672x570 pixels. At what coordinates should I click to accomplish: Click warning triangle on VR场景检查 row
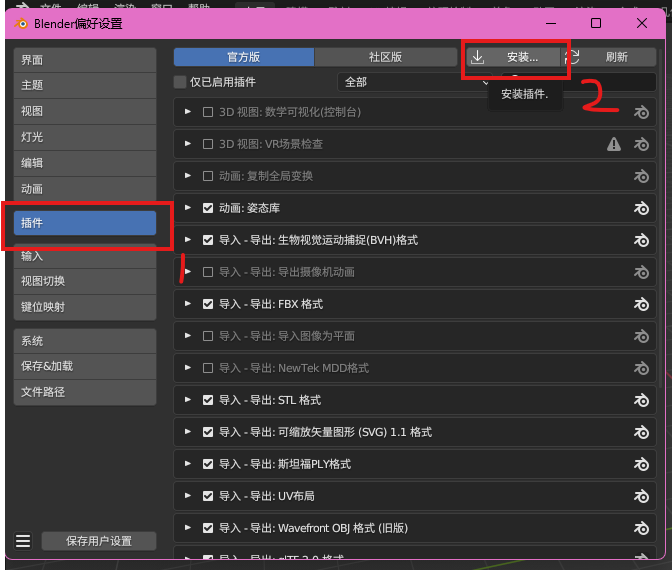tap(614, 144)
